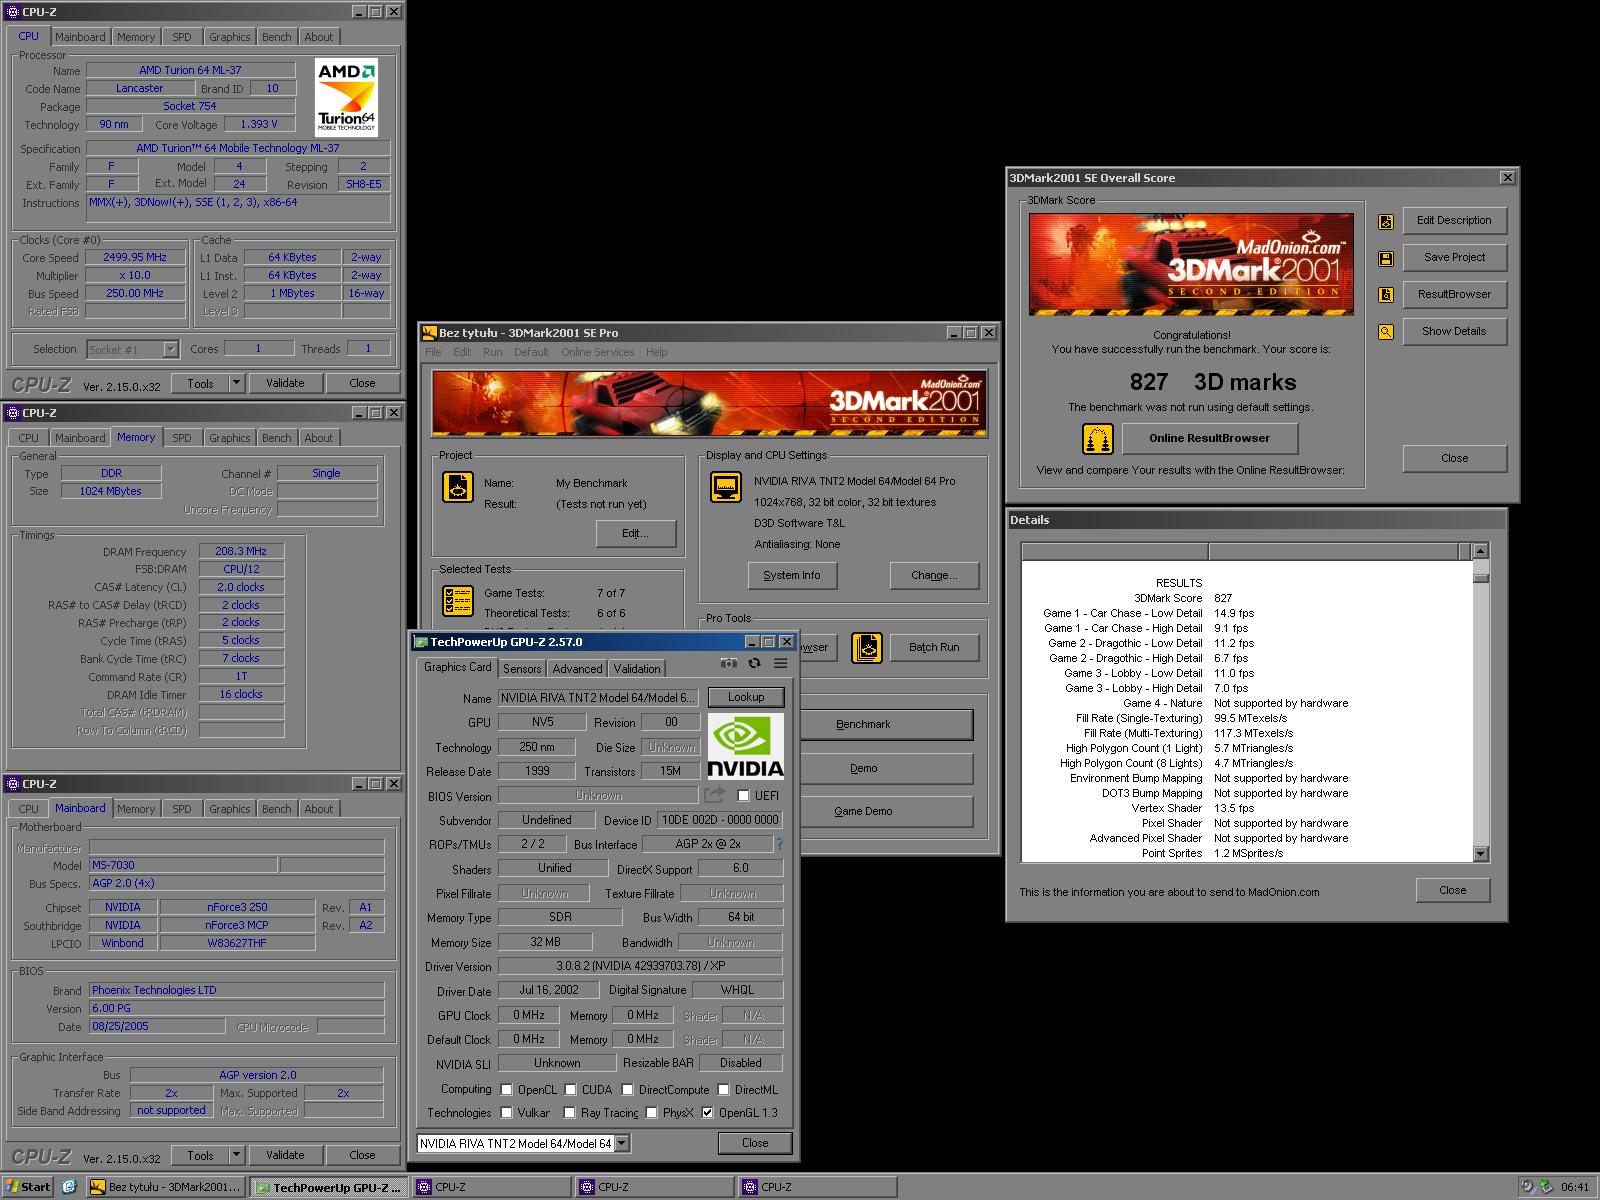Click the Online ResultBrowser trees icon

1098,439
